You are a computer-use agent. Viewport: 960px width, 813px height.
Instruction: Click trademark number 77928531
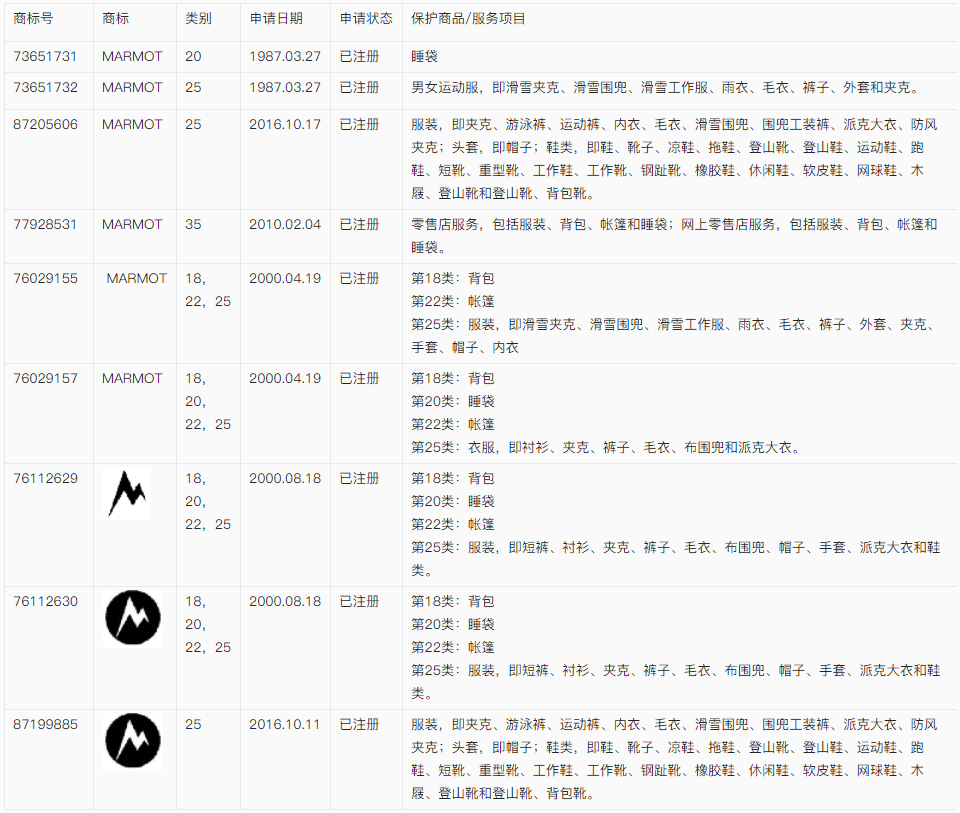pos(45,224)
